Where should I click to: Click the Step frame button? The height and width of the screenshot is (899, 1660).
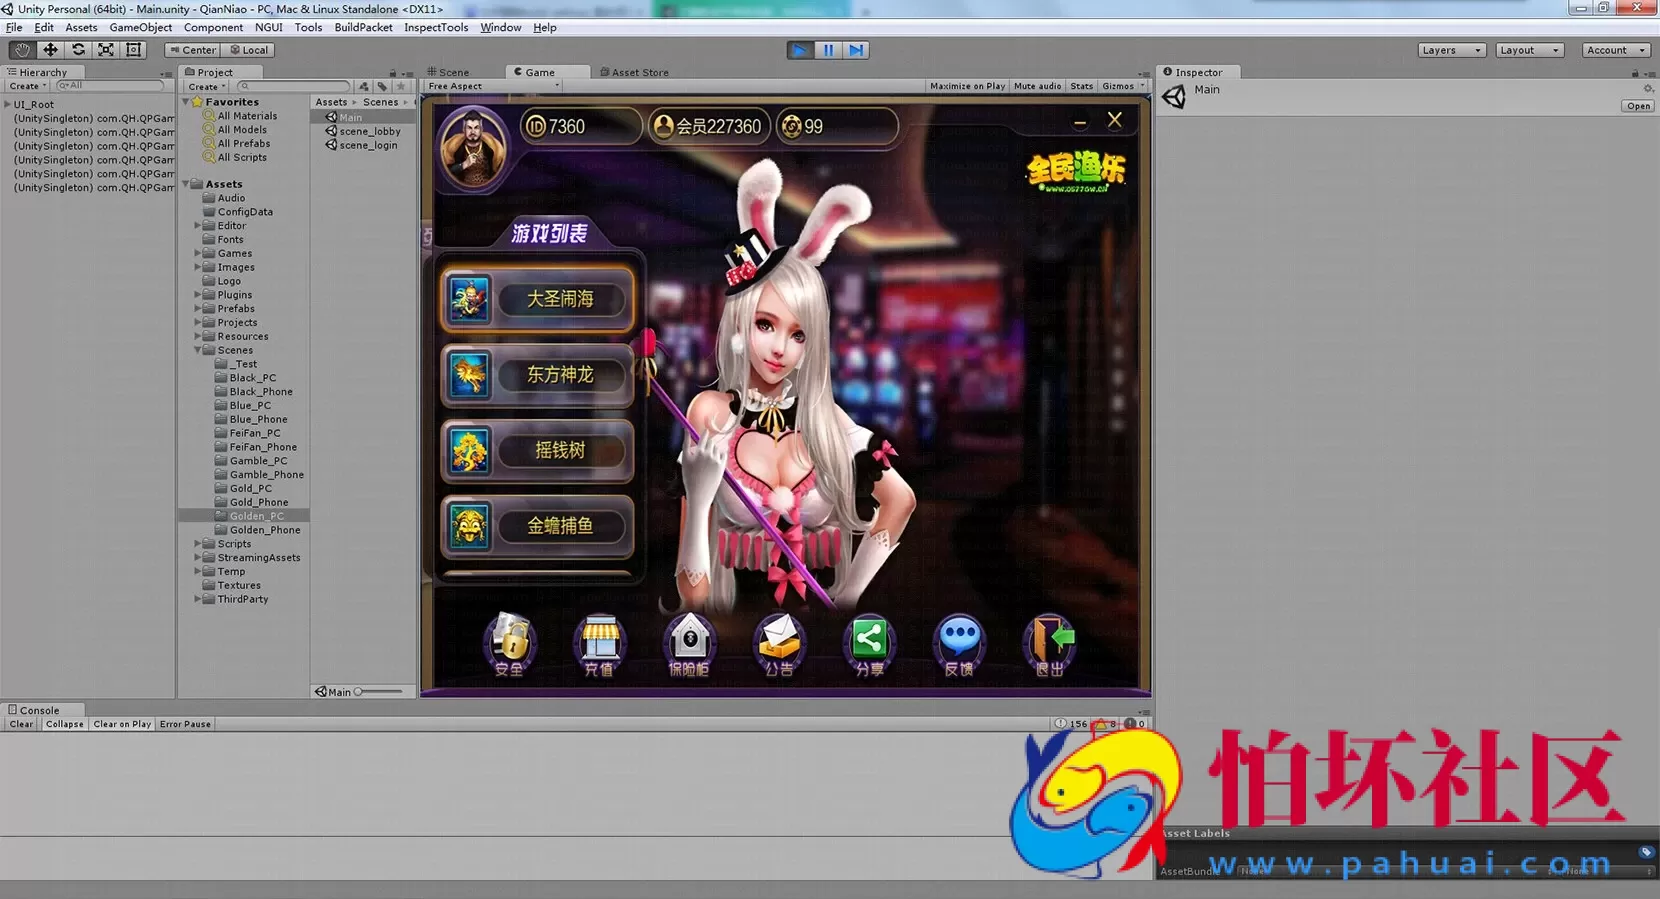coord(856,50)
